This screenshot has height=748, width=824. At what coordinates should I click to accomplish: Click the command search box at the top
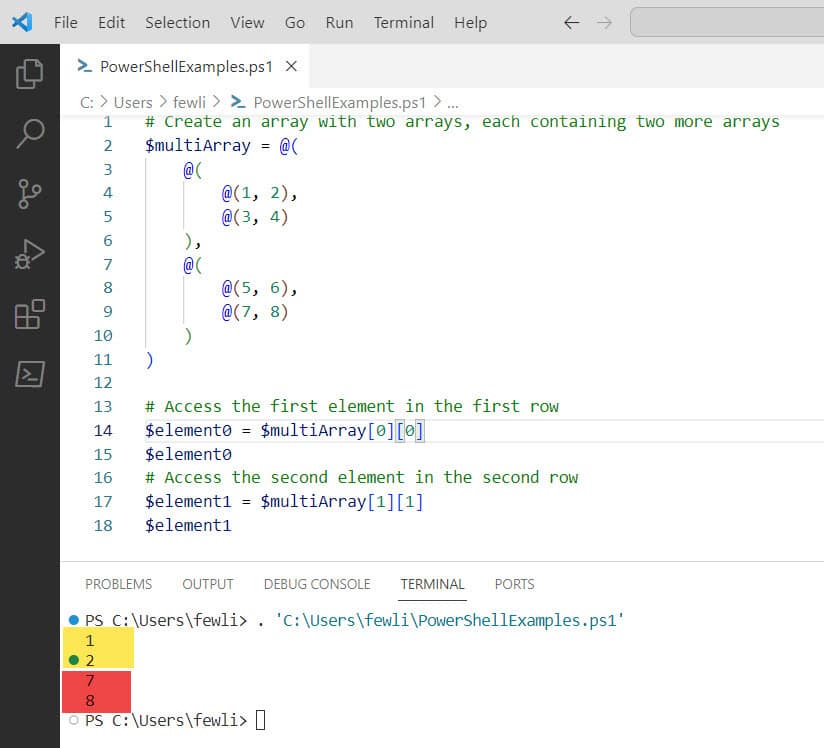tap(728, 22)
